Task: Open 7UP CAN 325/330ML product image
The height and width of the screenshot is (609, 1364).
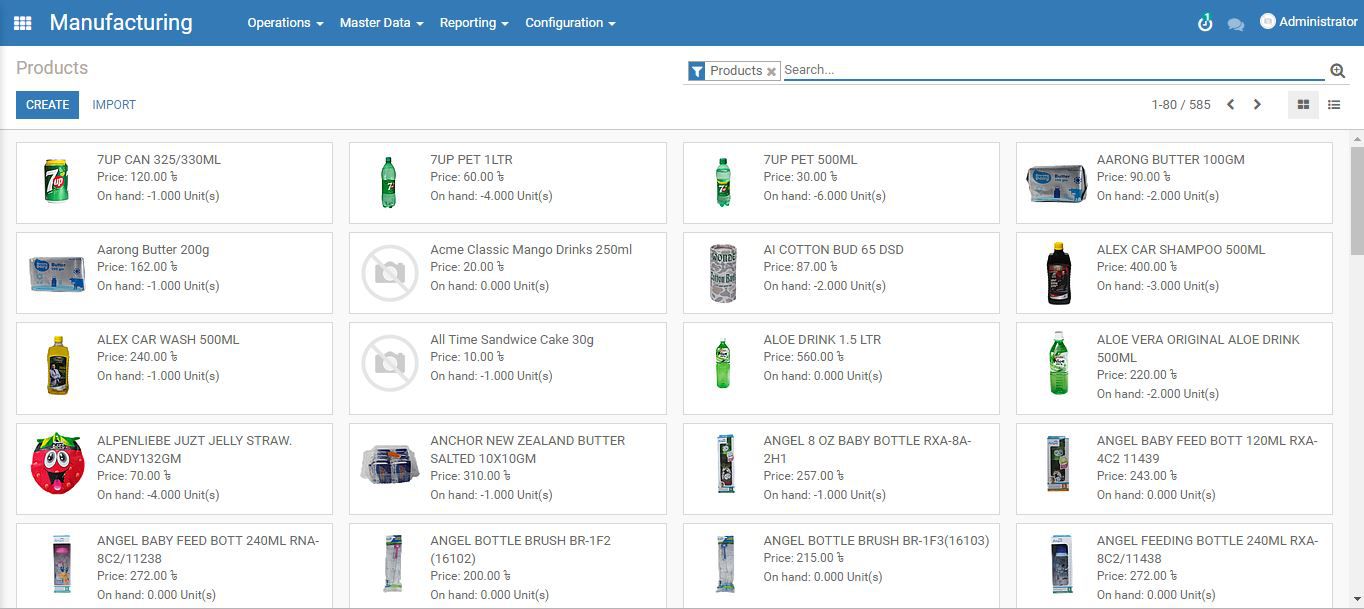Action: pos(57,182)
